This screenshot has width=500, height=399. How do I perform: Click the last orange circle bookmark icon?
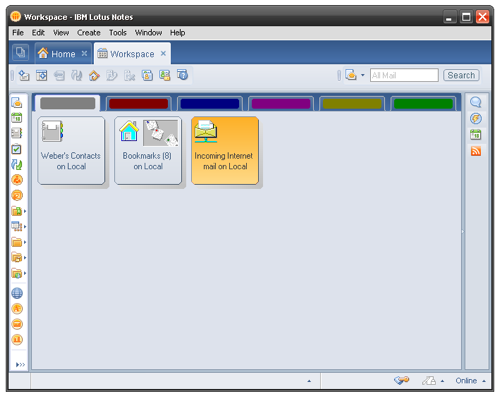17,340
